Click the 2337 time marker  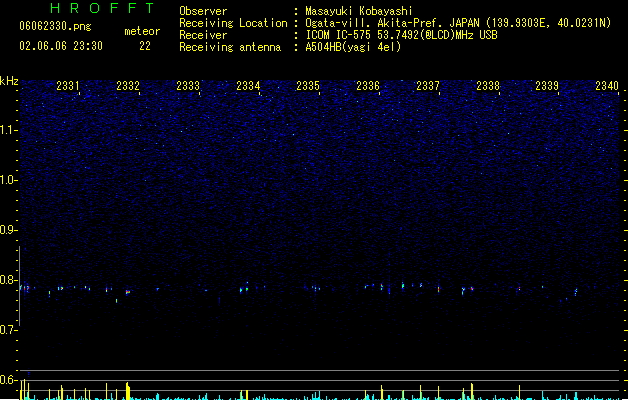pyautogui.click(x=428, y=85)
